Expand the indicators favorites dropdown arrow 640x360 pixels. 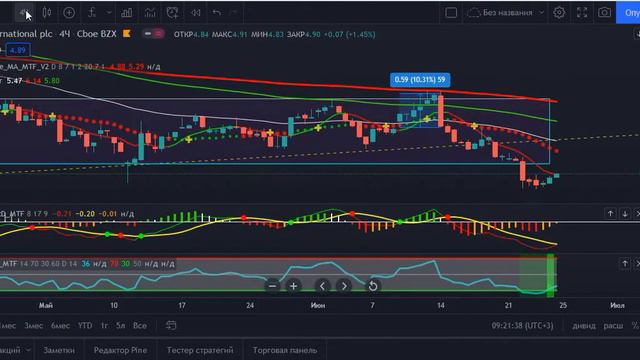(x=109, y=13)
